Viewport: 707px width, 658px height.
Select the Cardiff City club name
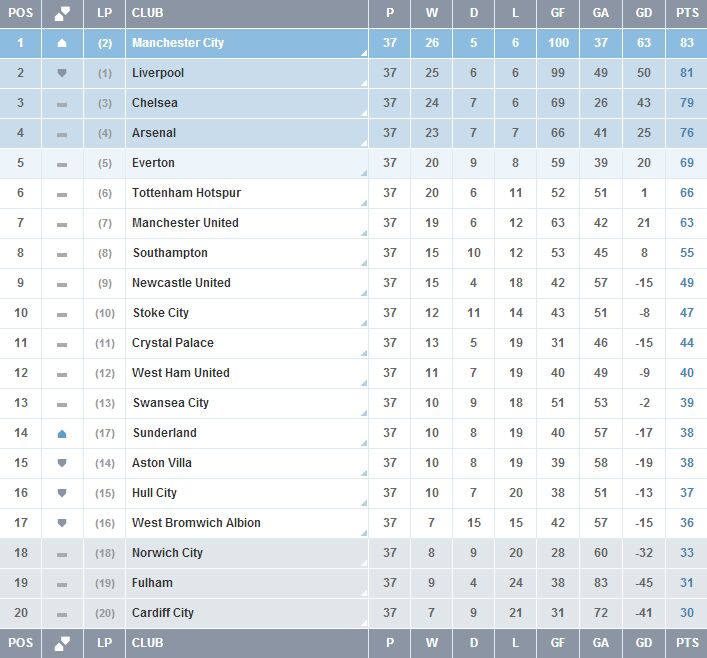tap(163, 613)
